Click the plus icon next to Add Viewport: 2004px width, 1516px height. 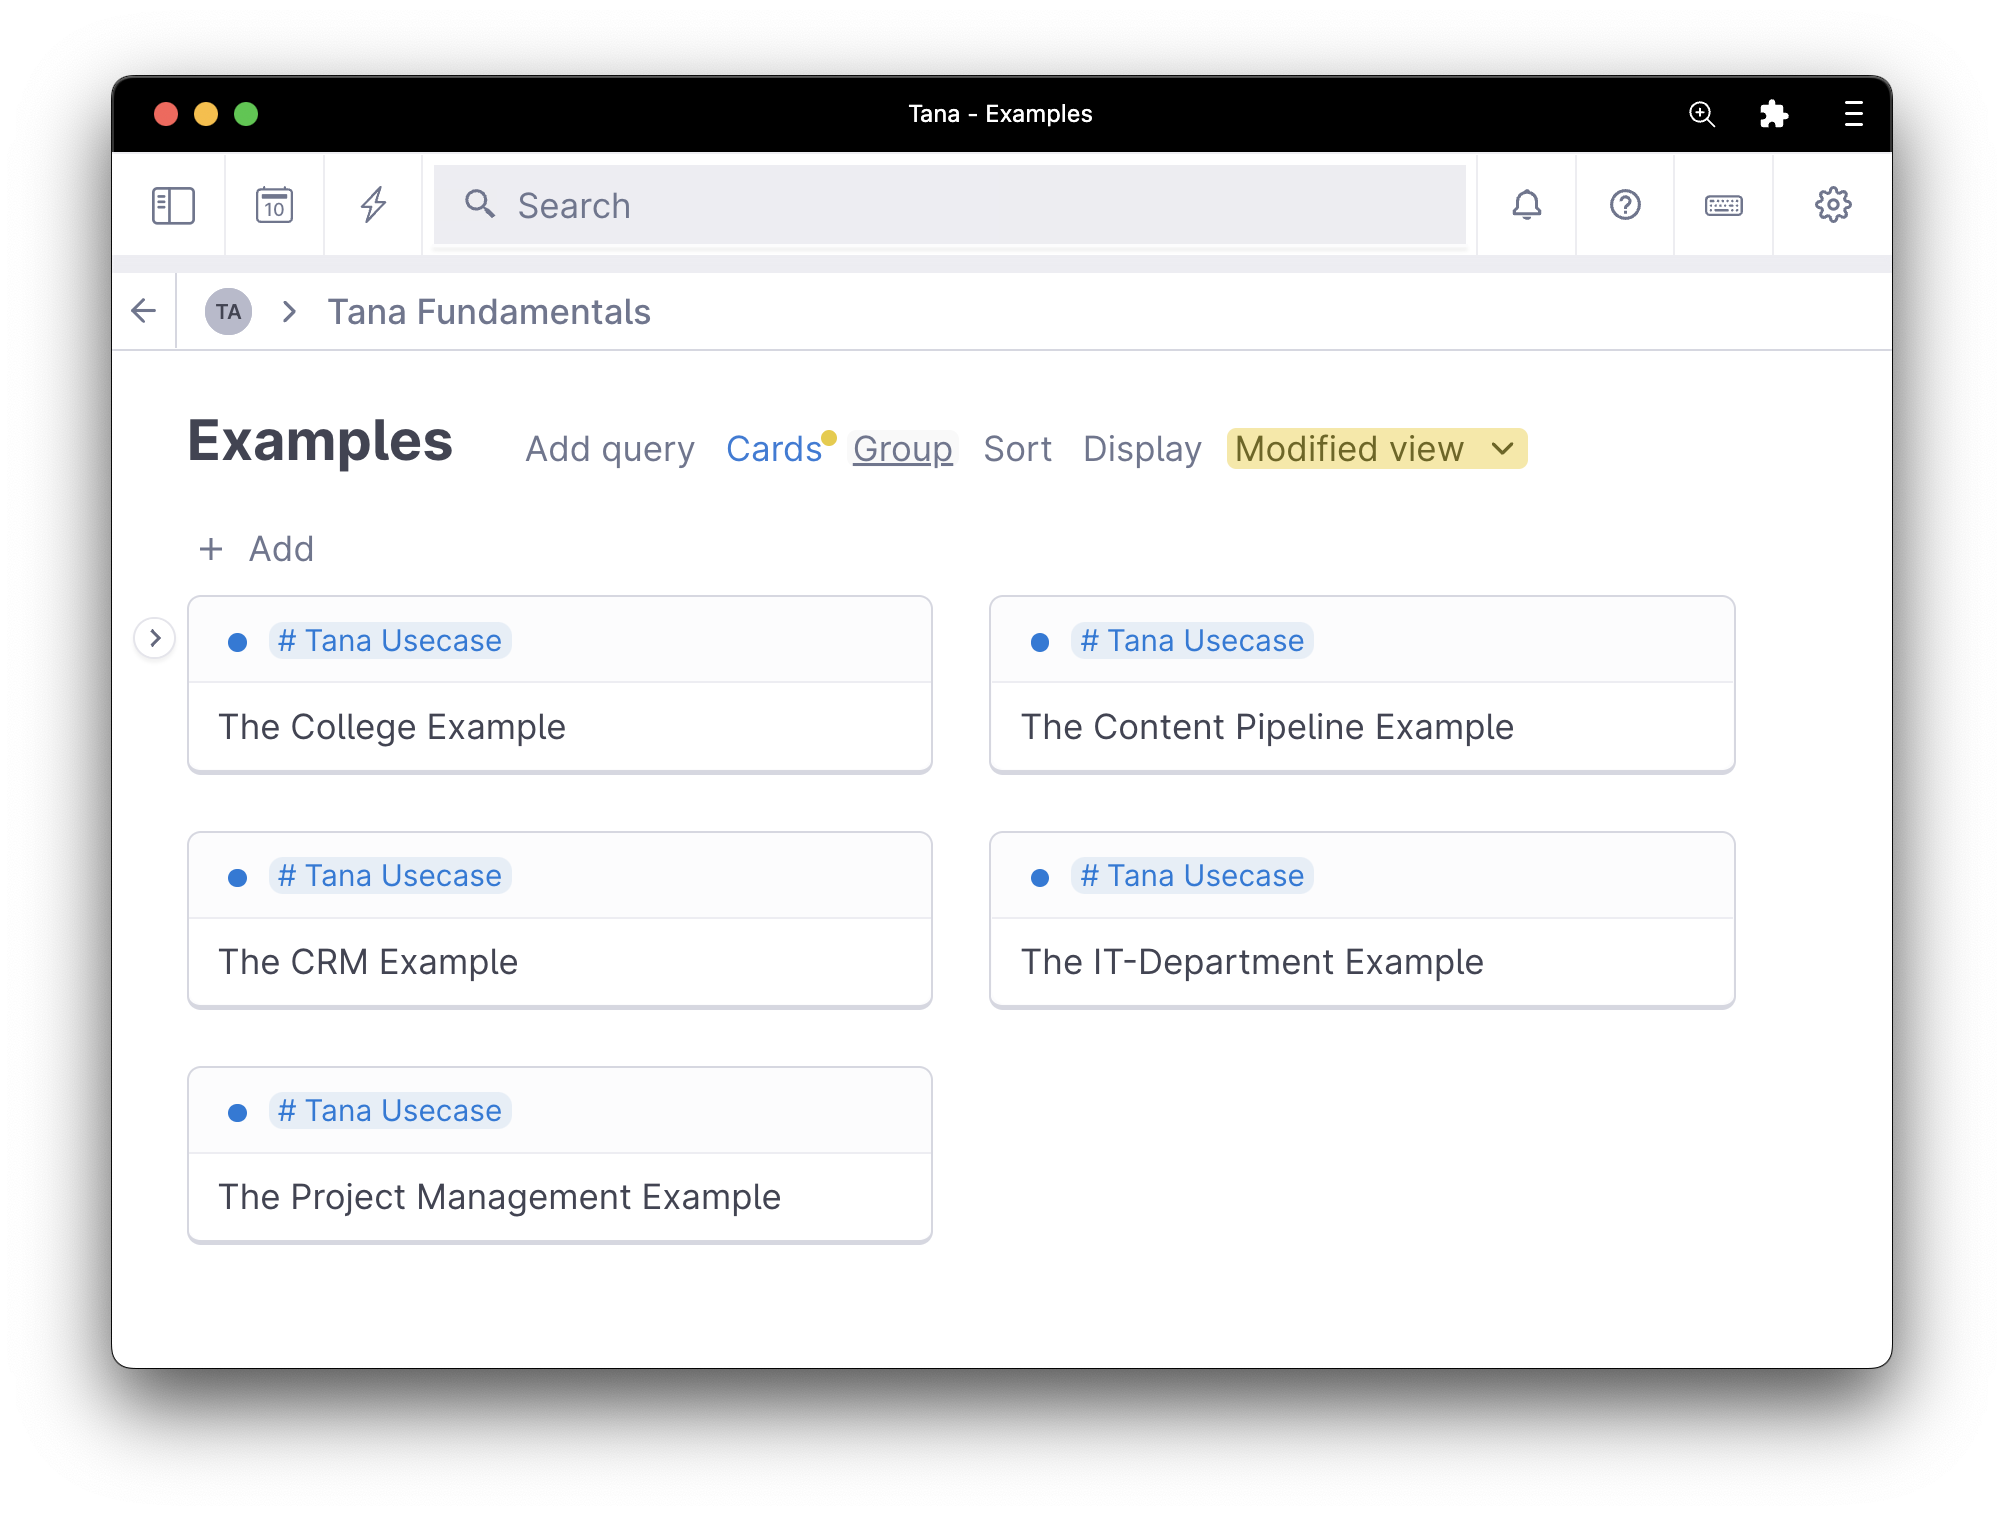pyautogui.click(x=211, y=549)
